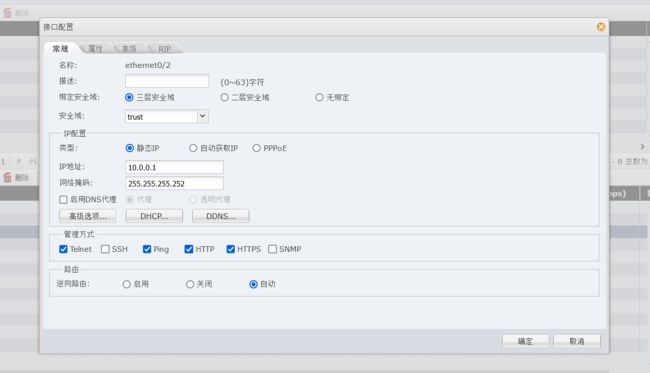Enable the 启用DNS代理 checkbox
Viewport: 650px width, 373px height.
[x=63, y=199]
